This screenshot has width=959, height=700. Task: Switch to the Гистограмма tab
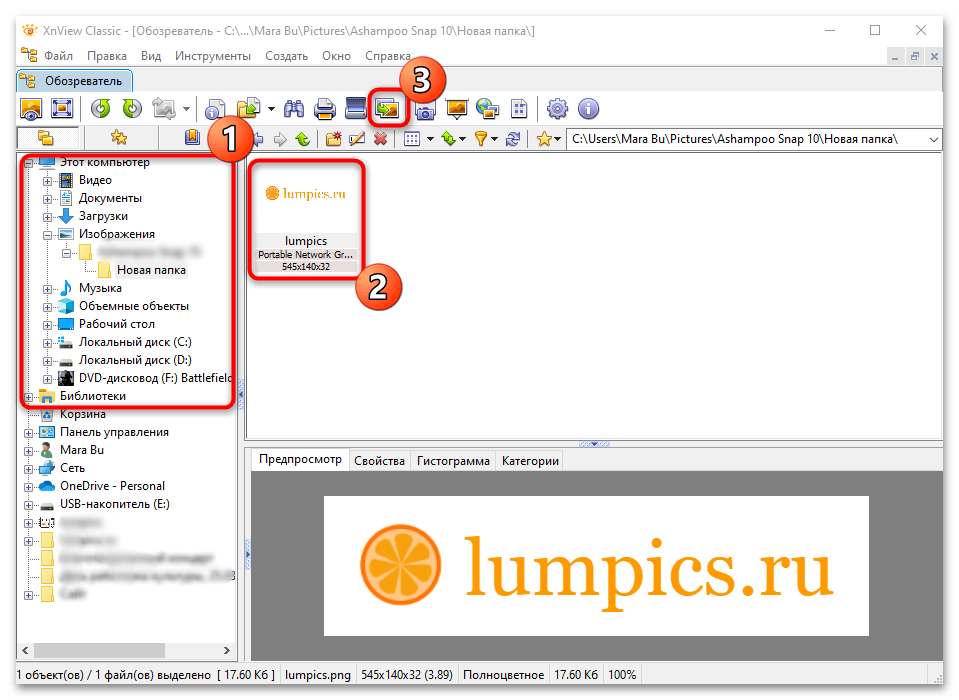pos(453,460)
